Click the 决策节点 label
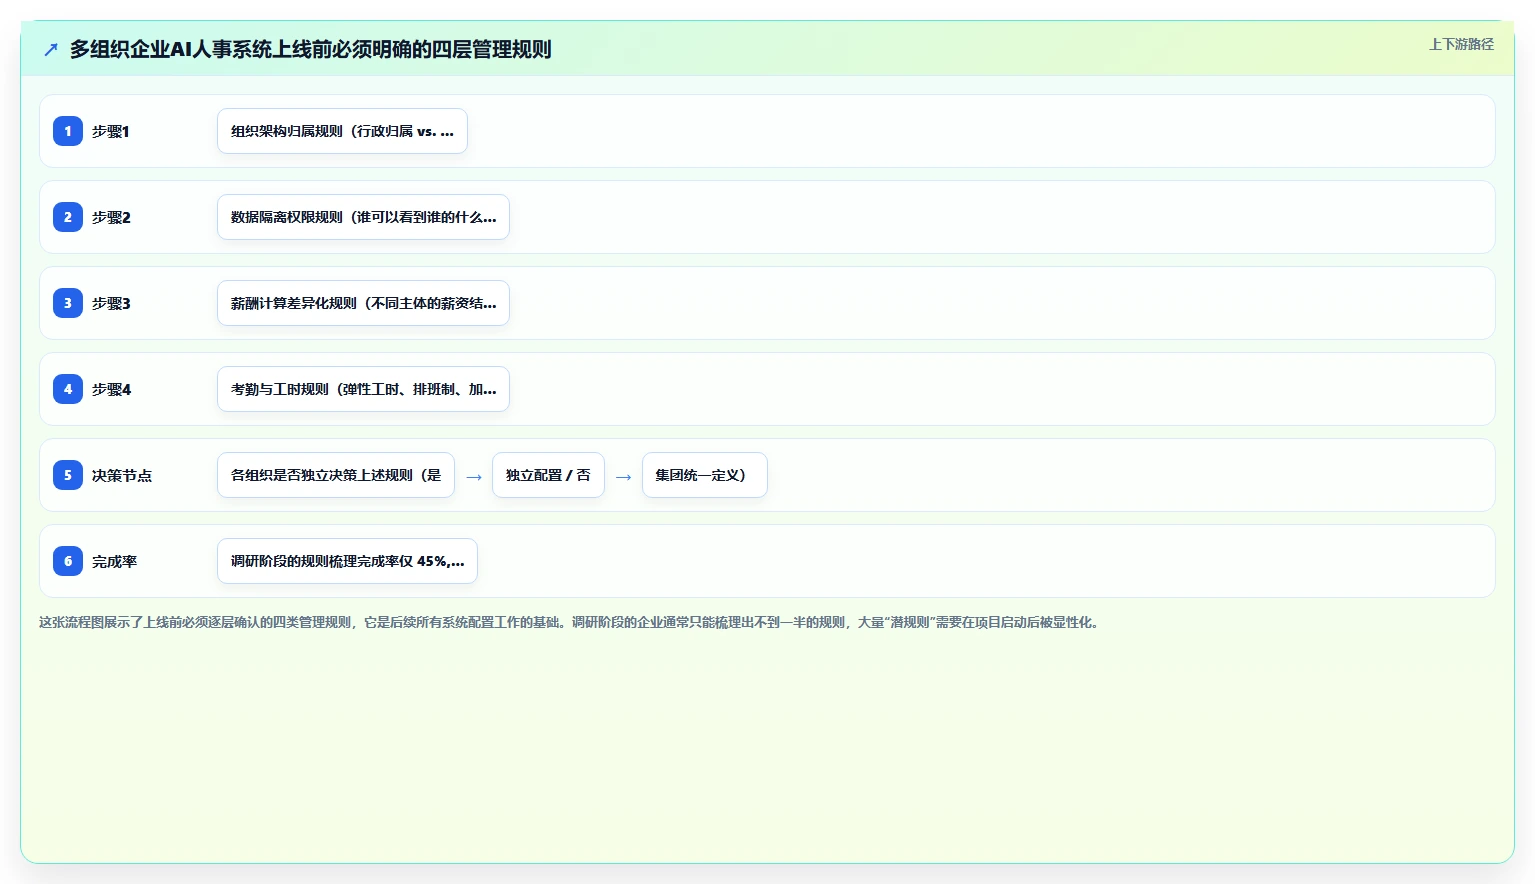The image size is (1535, 884). coord(122,475)
